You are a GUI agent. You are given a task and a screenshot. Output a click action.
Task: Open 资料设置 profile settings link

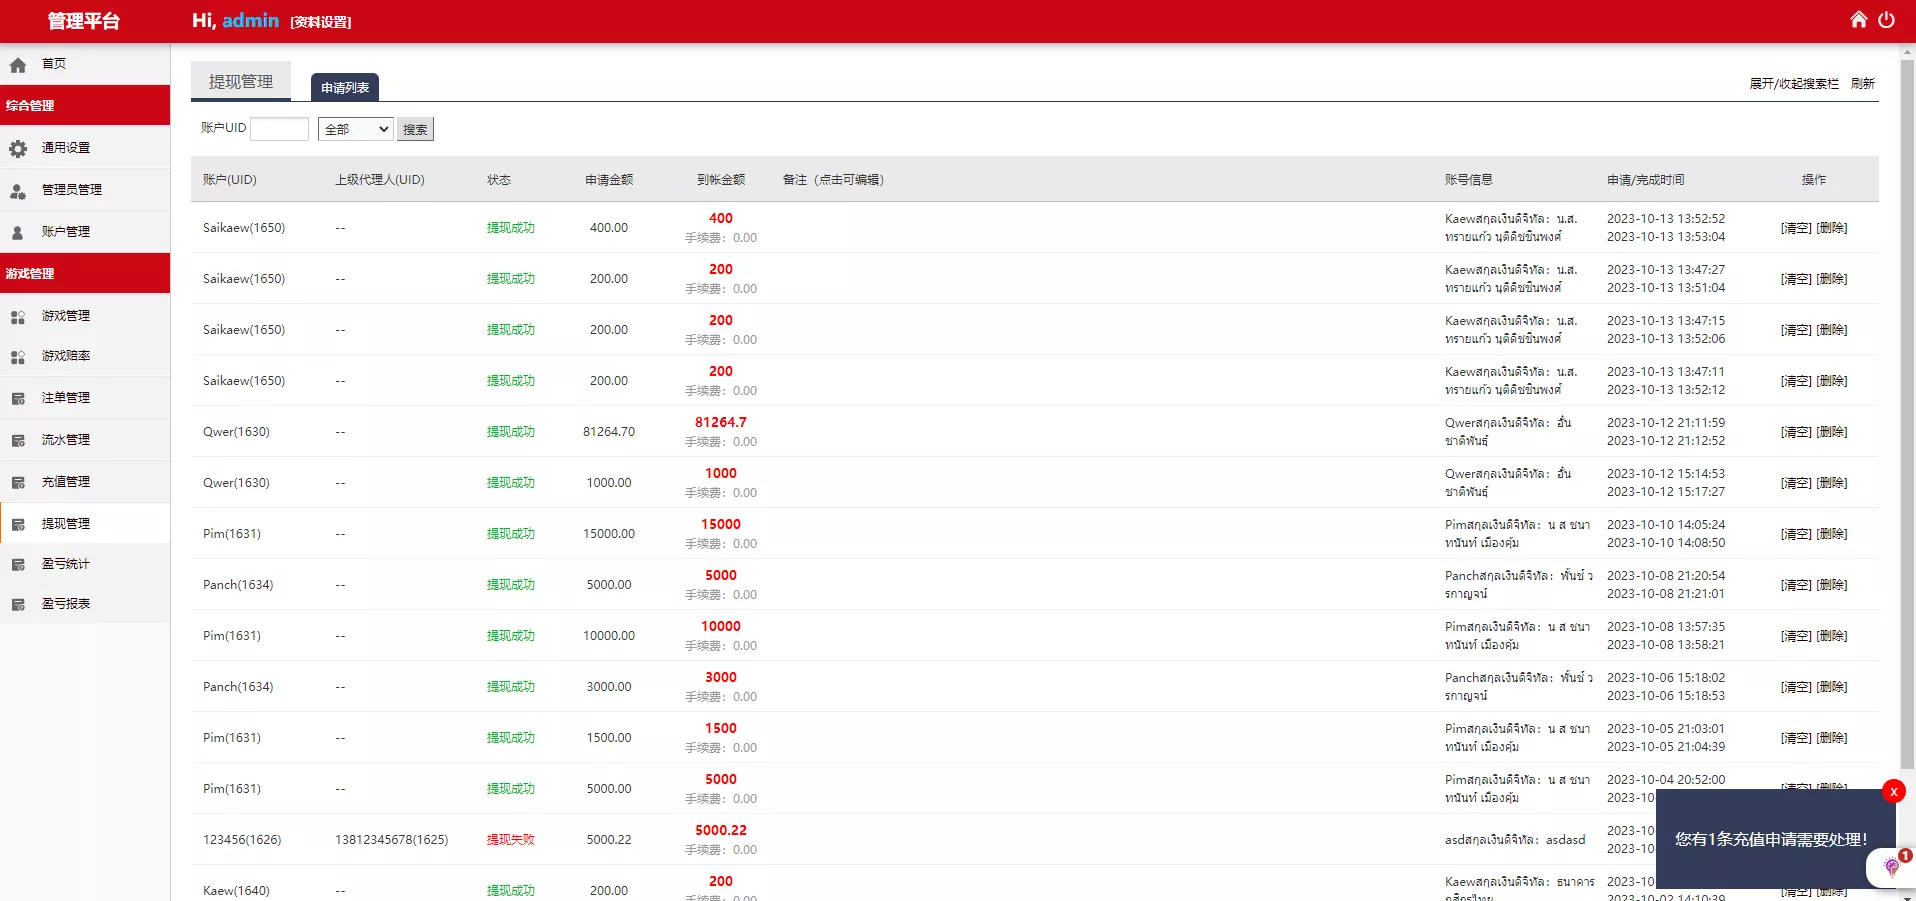point(319,20)
